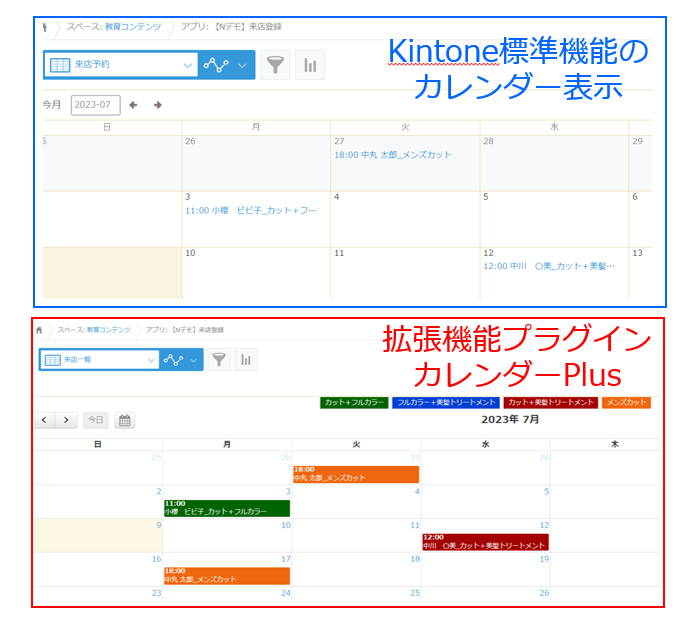Select day 9 in Calendar Plus
The image size is (689, 624).
[159, 525]
